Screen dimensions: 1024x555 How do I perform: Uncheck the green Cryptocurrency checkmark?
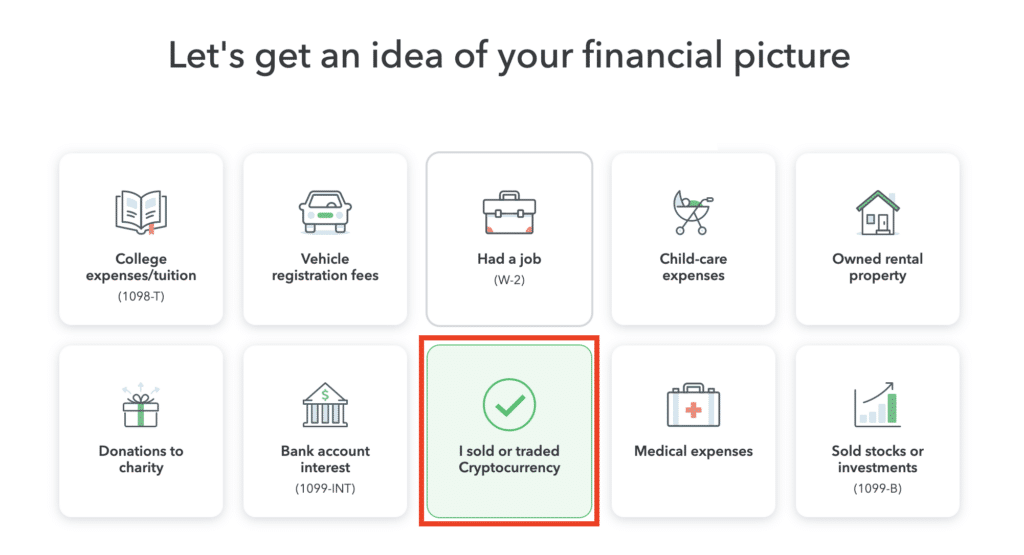(x=509, y=405)
